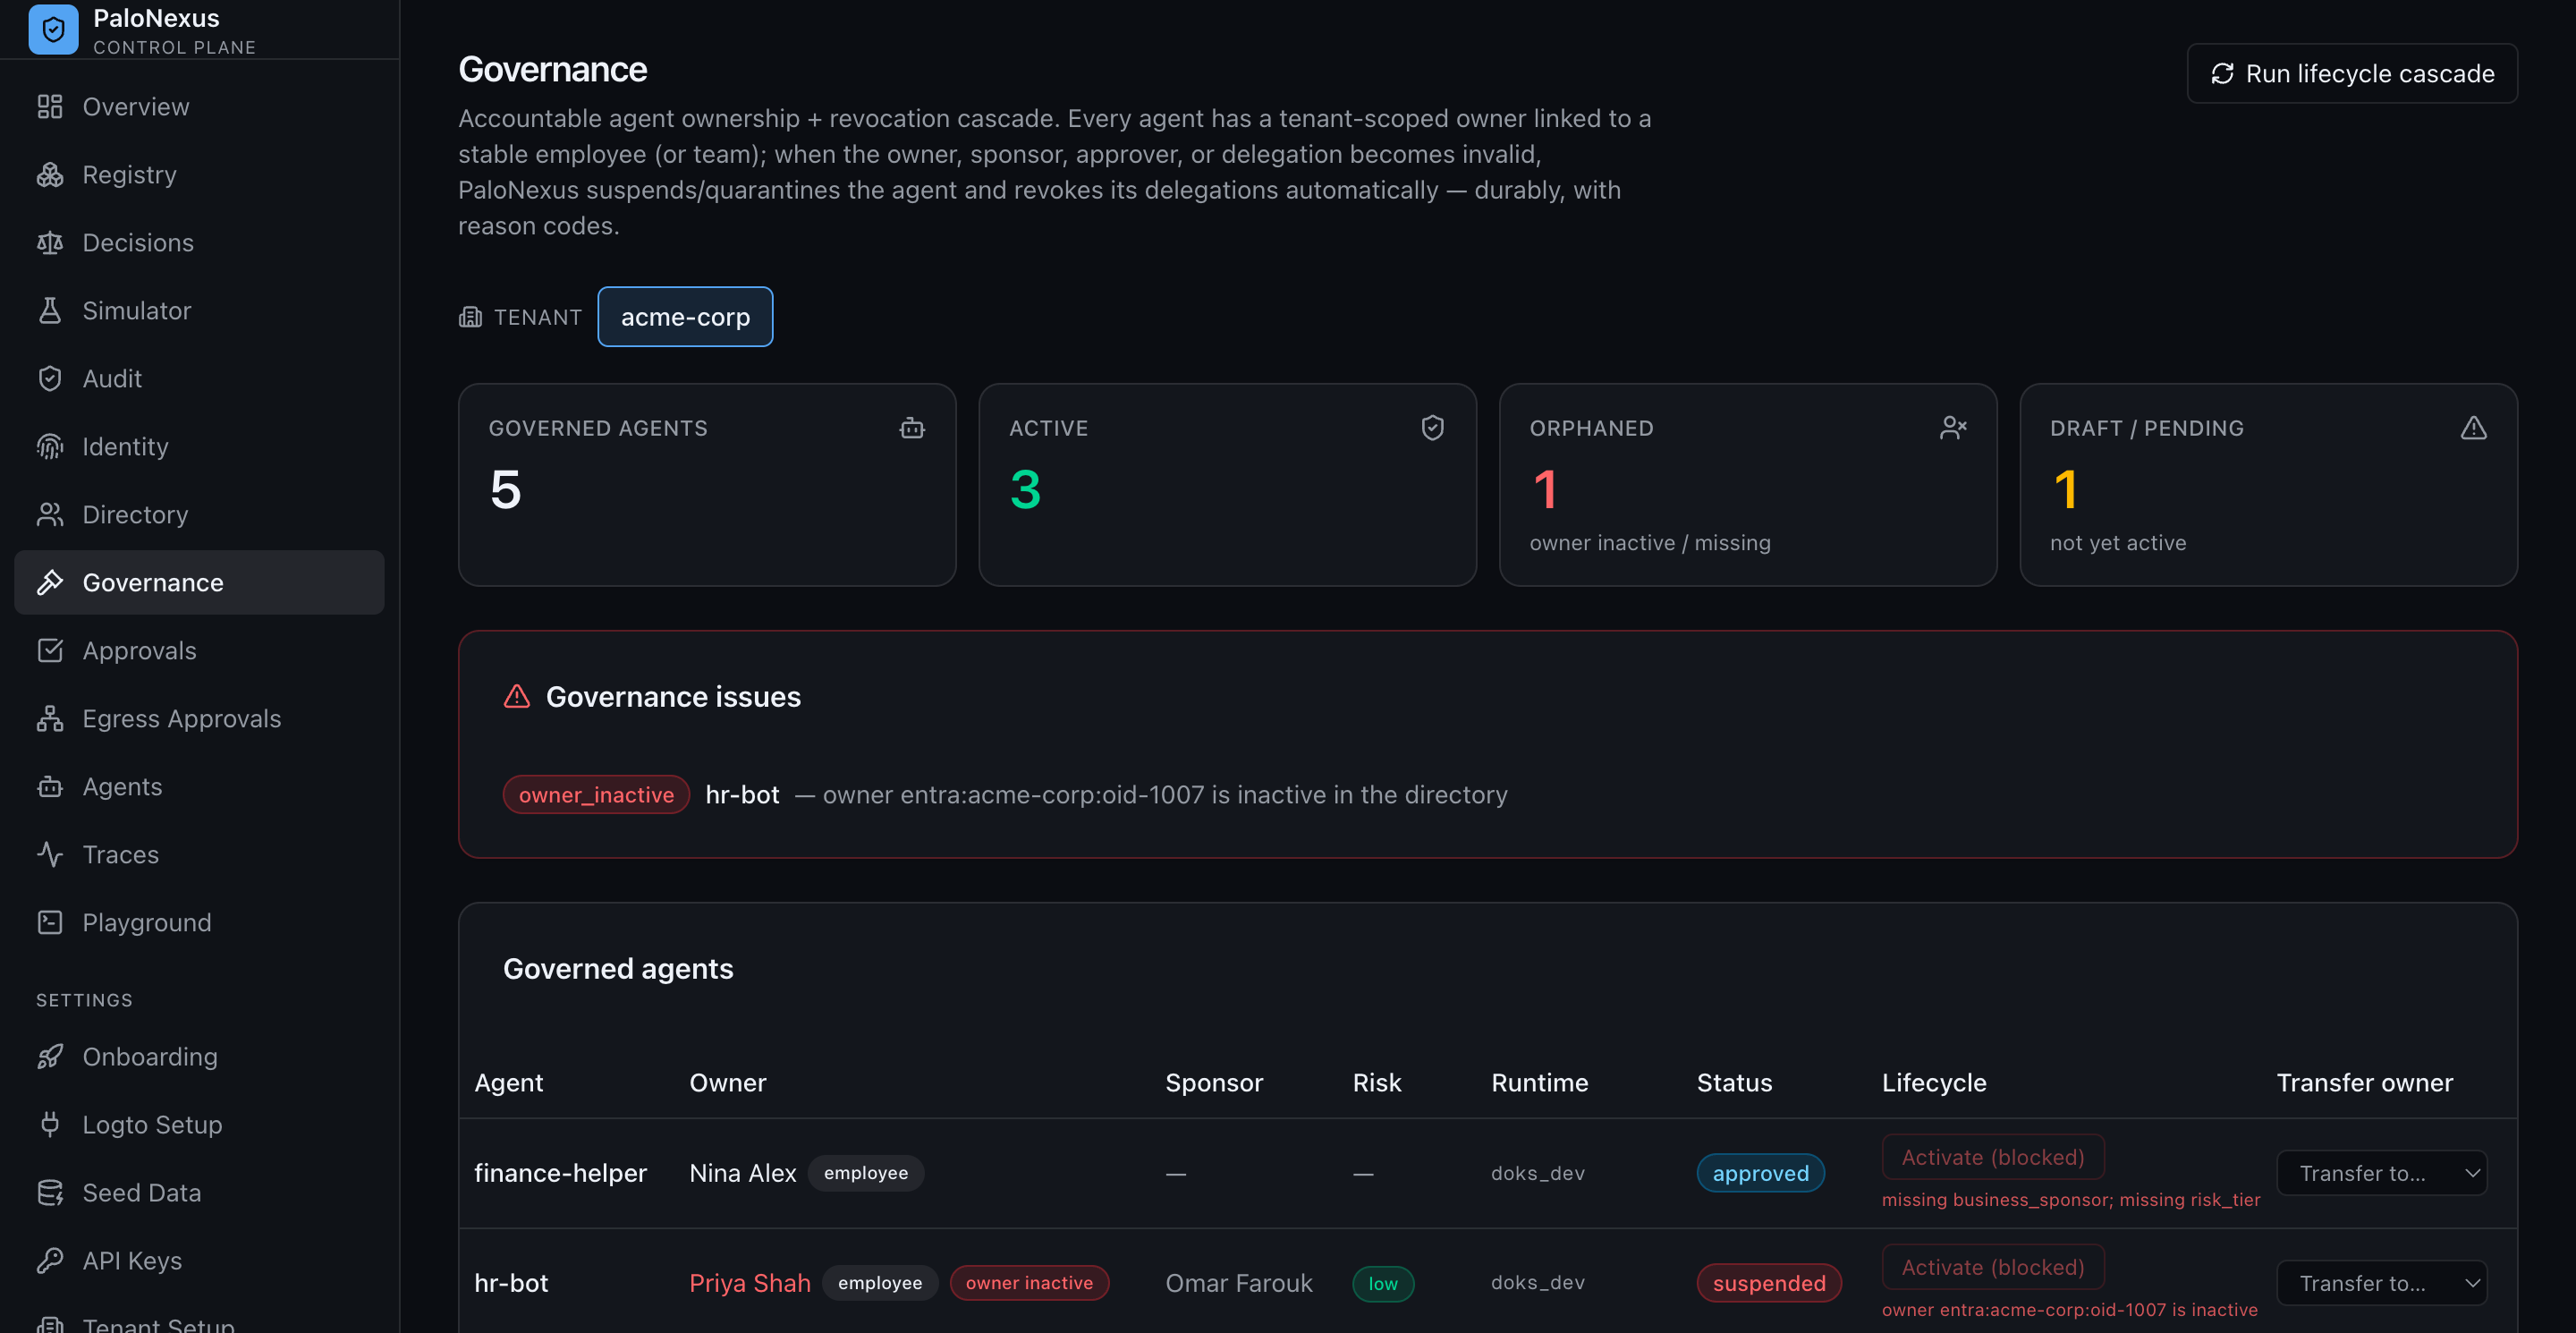This screenshot has height=1333, width=2576.
Task: Click the Governance gavel icon
Action: pyautogui.click(x=50, y=582)
